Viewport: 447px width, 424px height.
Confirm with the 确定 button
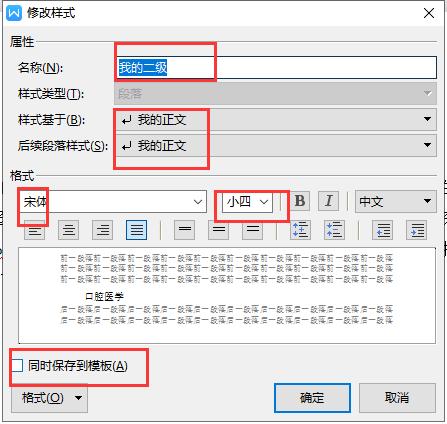point(312,398)
